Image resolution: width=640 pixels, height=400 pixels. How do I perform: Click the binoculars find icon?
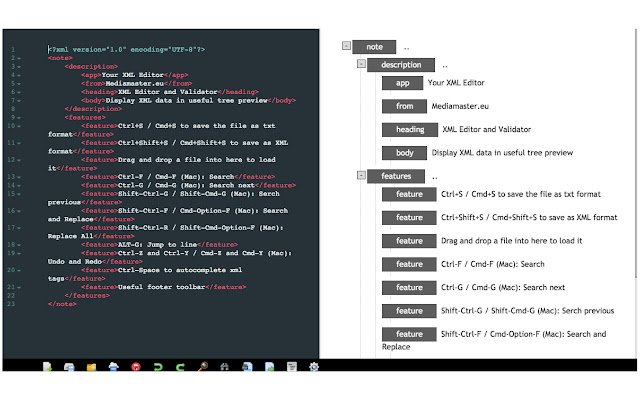(224, 367)
